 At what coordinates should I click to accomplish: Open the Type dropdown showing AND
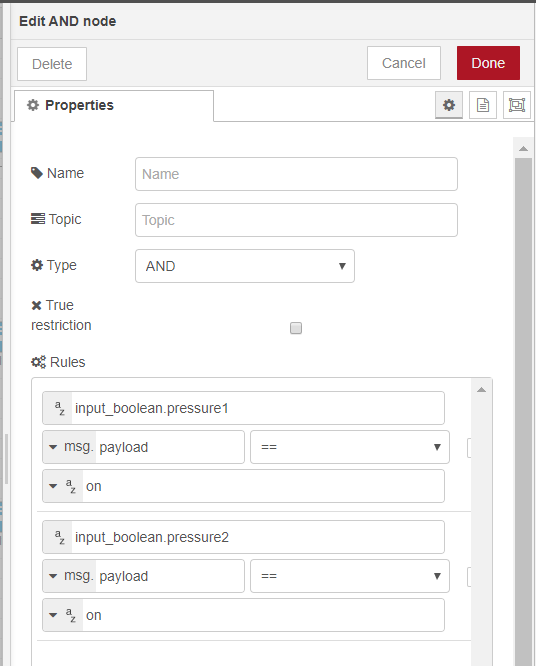(245, 266)
